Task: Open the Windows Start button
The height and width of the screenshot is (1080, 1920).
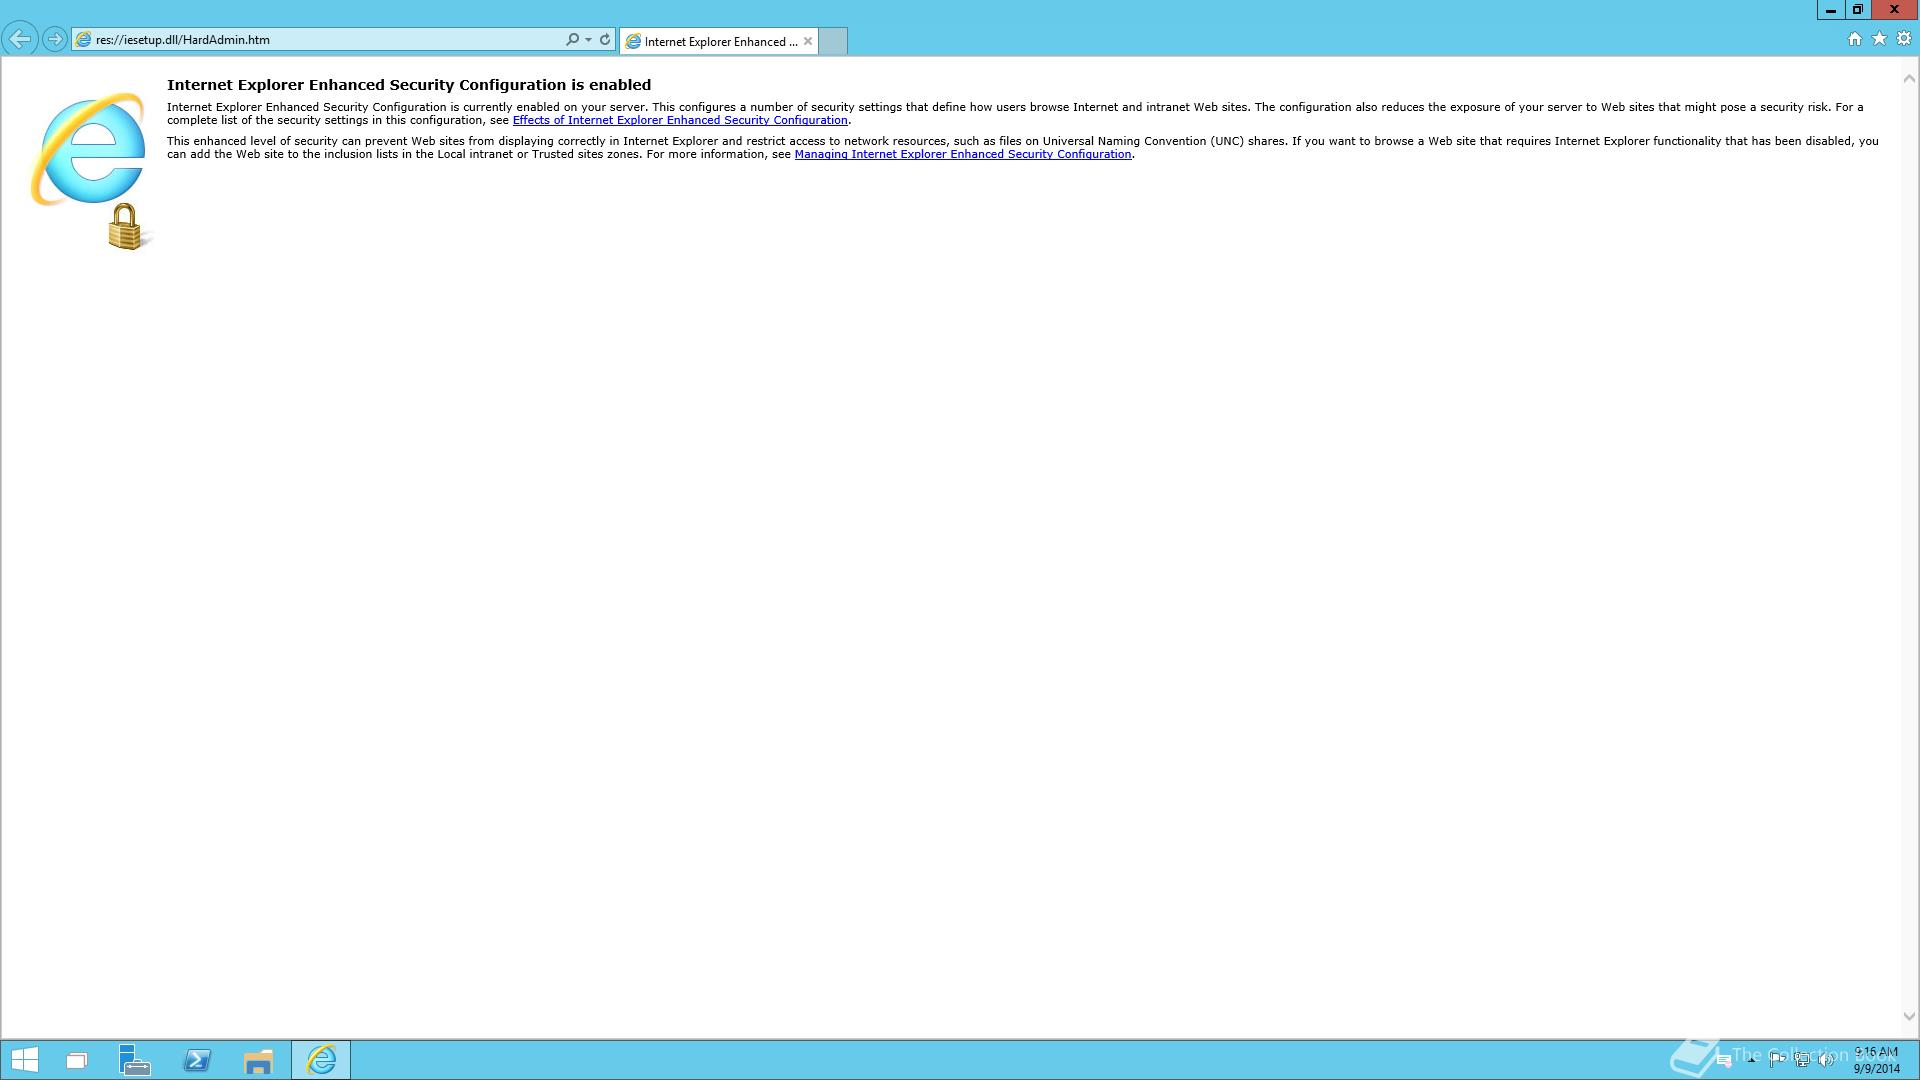Action: (x=24, y=1060)
